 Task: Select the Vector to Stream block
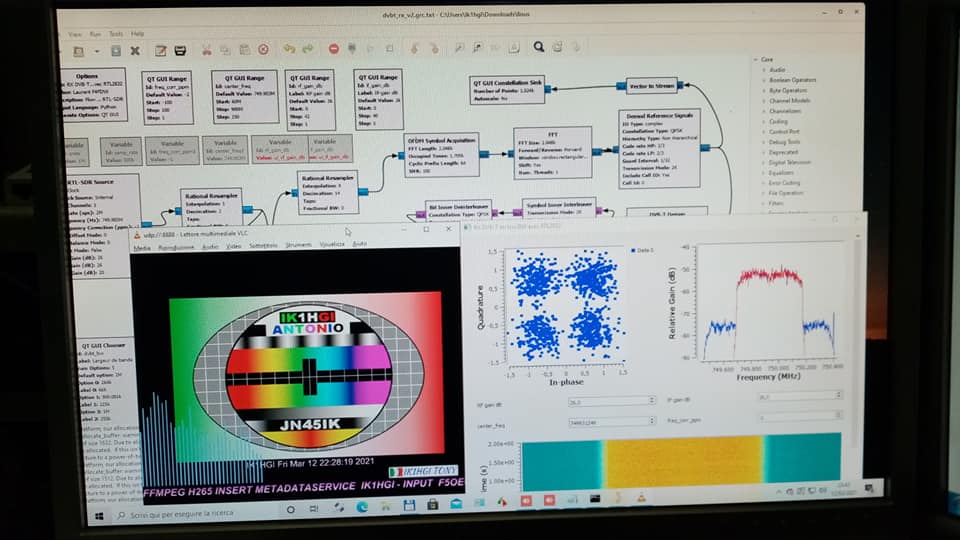[651, 86]
